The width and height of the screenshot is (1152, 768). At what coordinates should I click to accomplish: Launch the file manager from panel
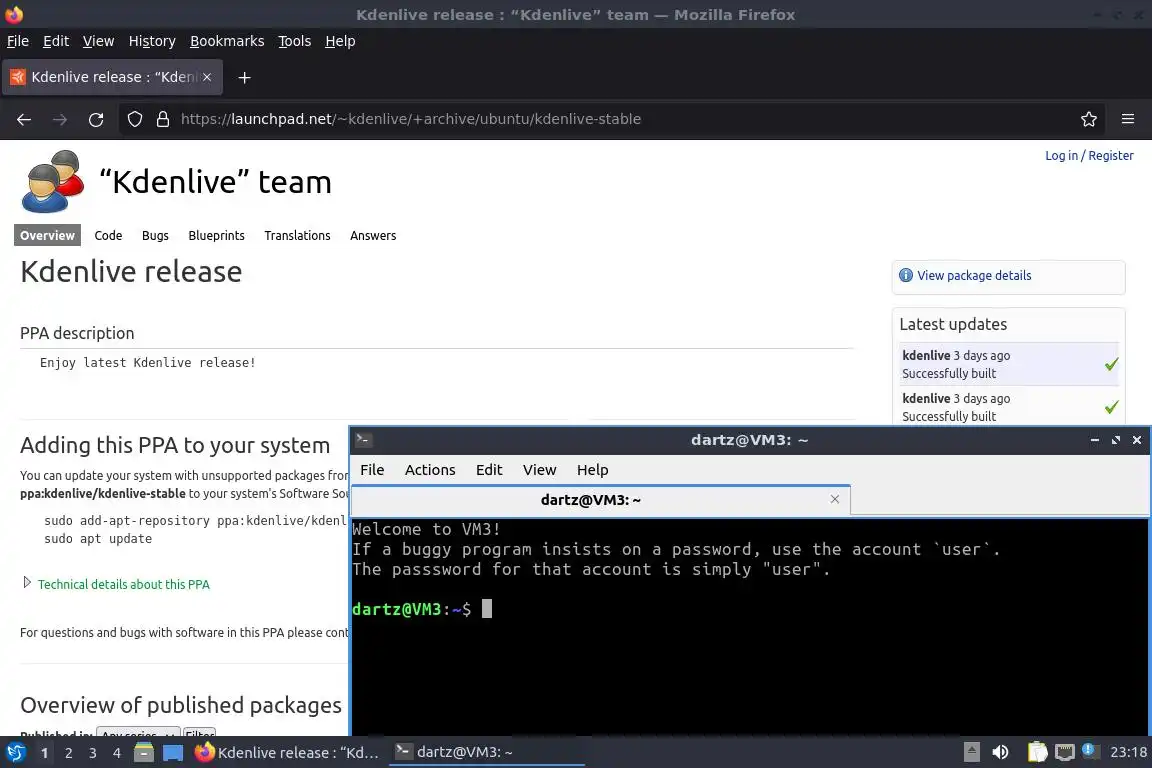(144, 752)
